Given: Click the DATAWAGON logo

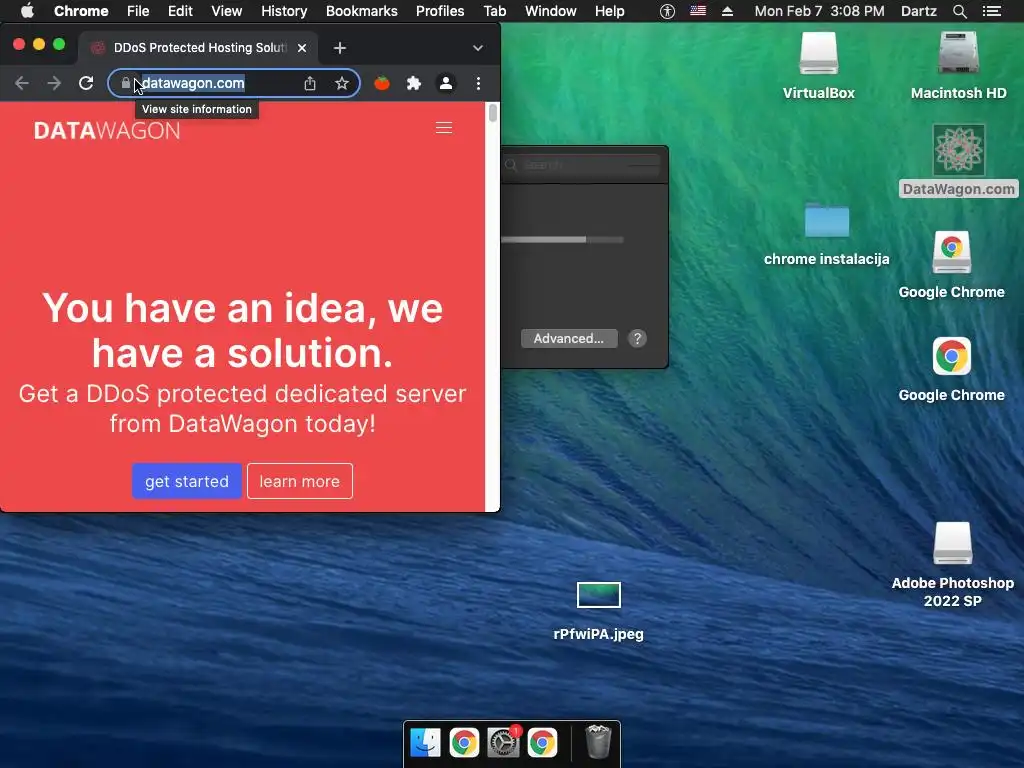Looking at the screenshot, I should coord(107,131).
